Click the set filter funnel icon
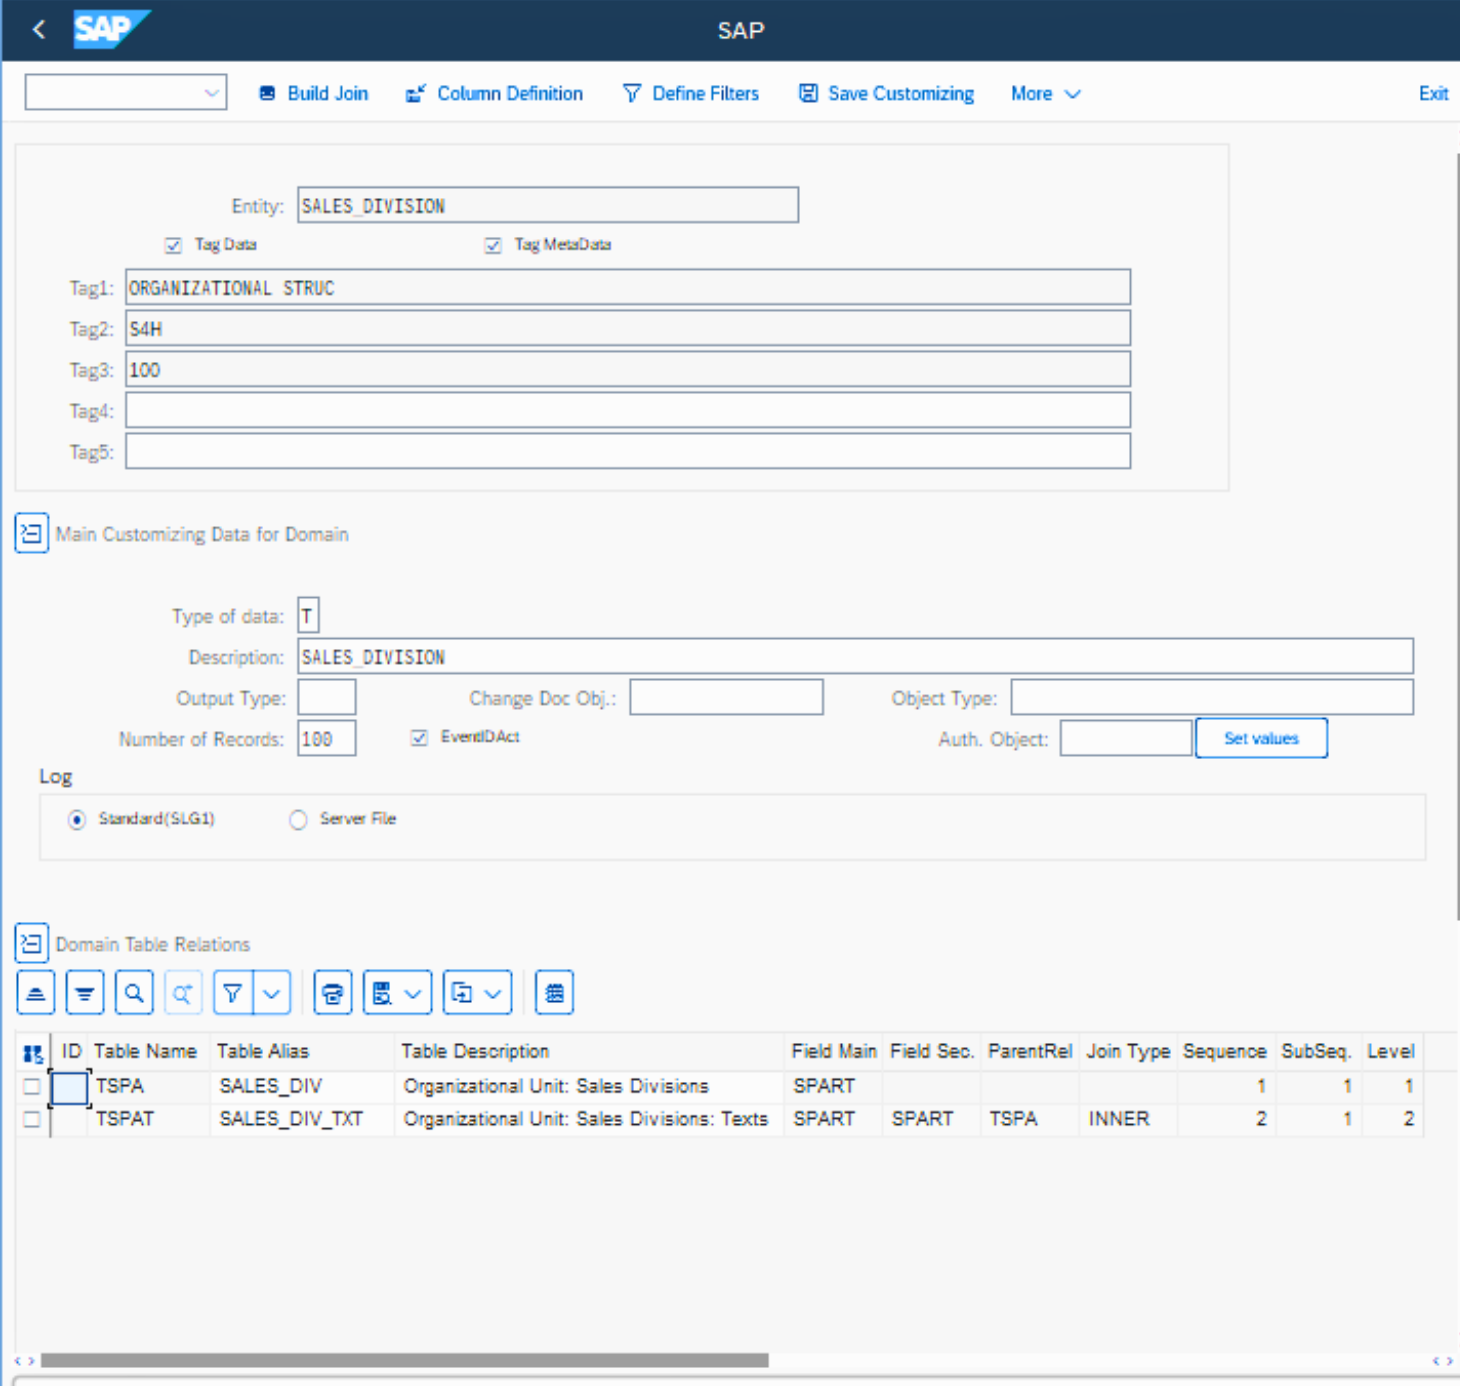Image resolution: width=1460 pixels, height=1386 pixels. click(233, 993)
